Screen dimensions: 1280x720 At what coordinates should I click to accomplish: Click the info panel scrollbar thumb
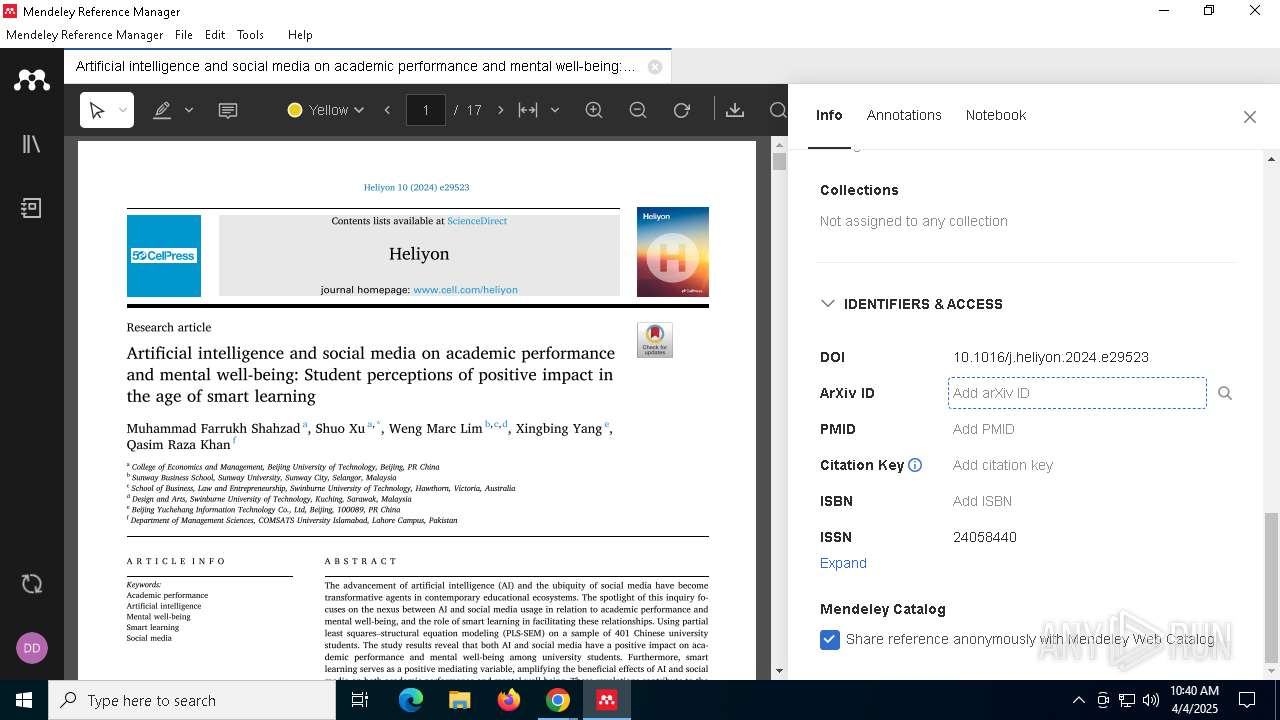1271,588
